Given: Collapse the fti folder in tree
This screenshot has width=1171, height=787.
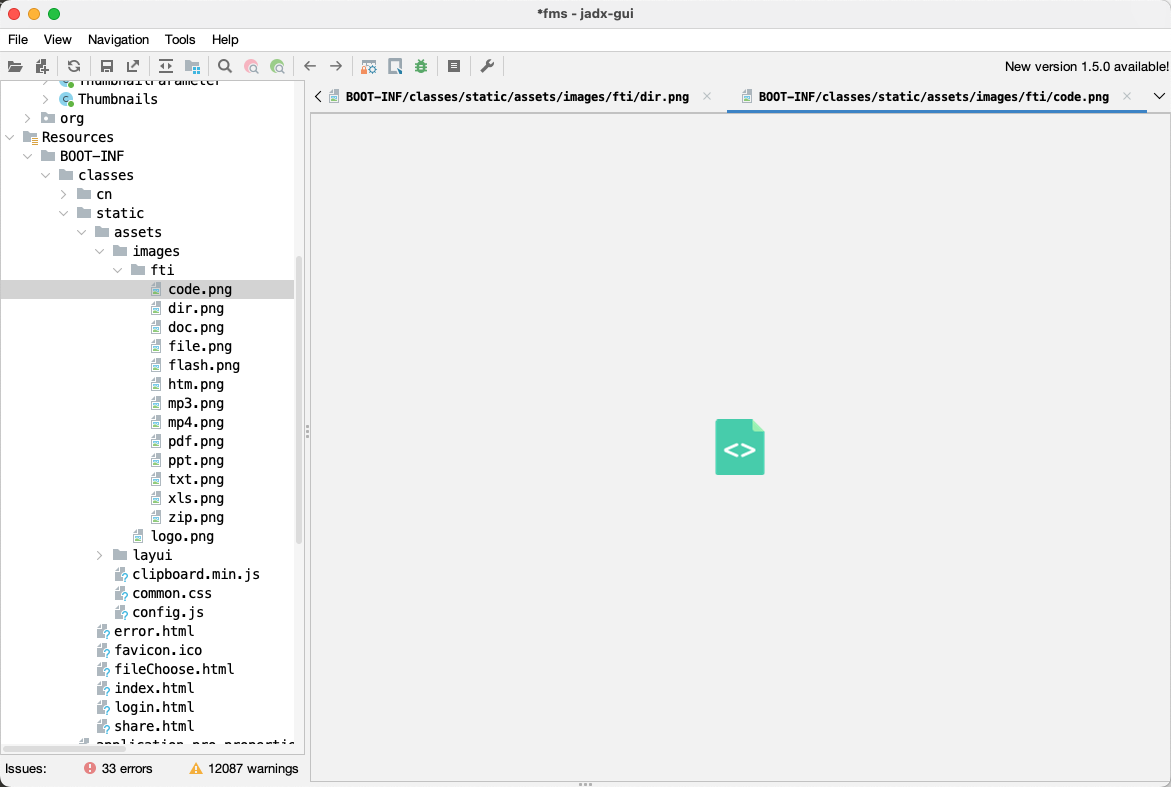Looking at the screenshot, I should pos(118,270).
